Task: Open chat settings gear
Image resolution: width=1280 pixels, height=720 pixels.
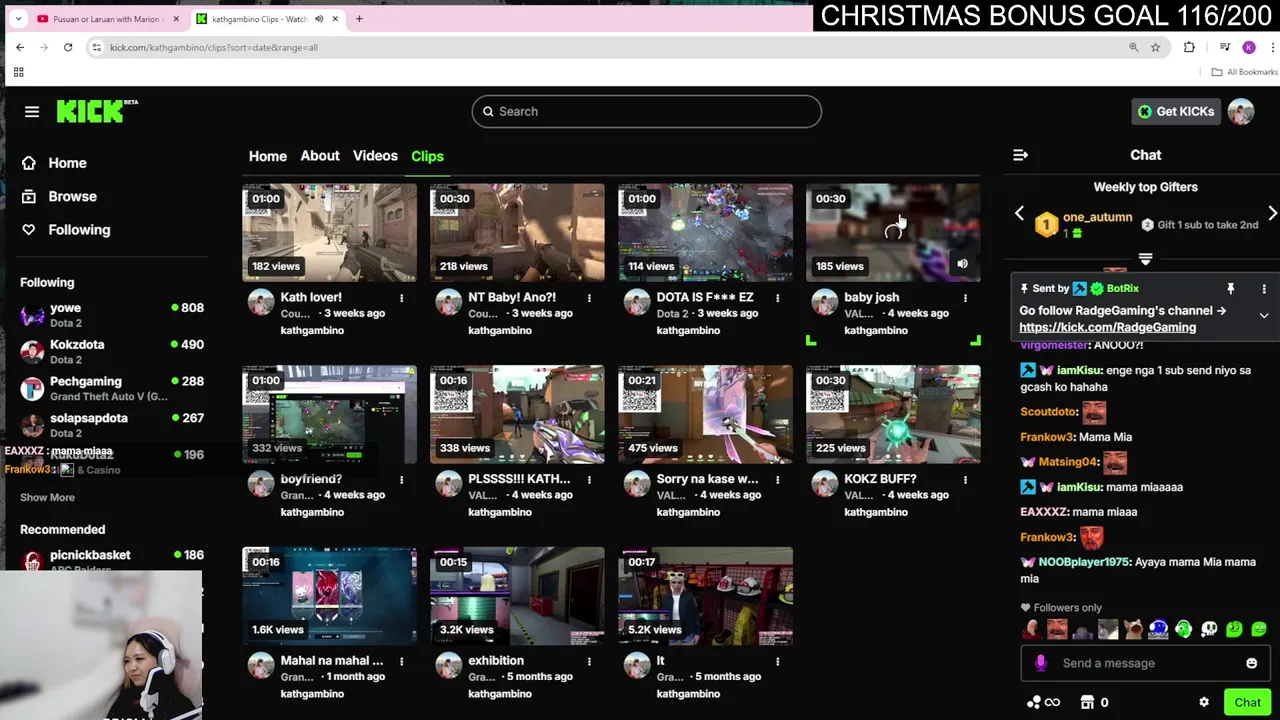Action: coord(1204,702)
